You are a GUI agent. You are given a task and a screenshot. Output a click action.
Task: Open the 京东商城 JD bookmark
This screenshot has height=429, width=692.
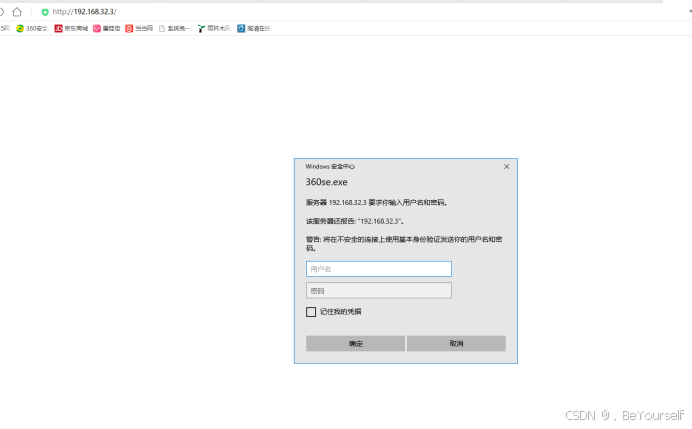pos(71,28)
